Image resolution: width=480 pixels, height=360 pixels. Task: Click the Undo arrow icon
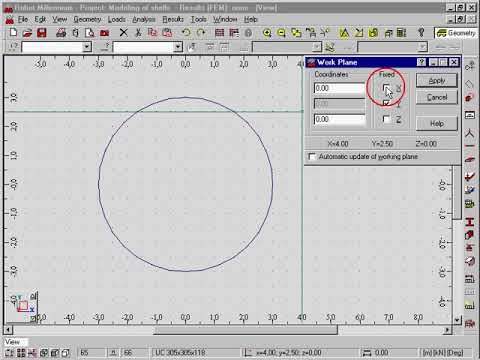(186, 33)
